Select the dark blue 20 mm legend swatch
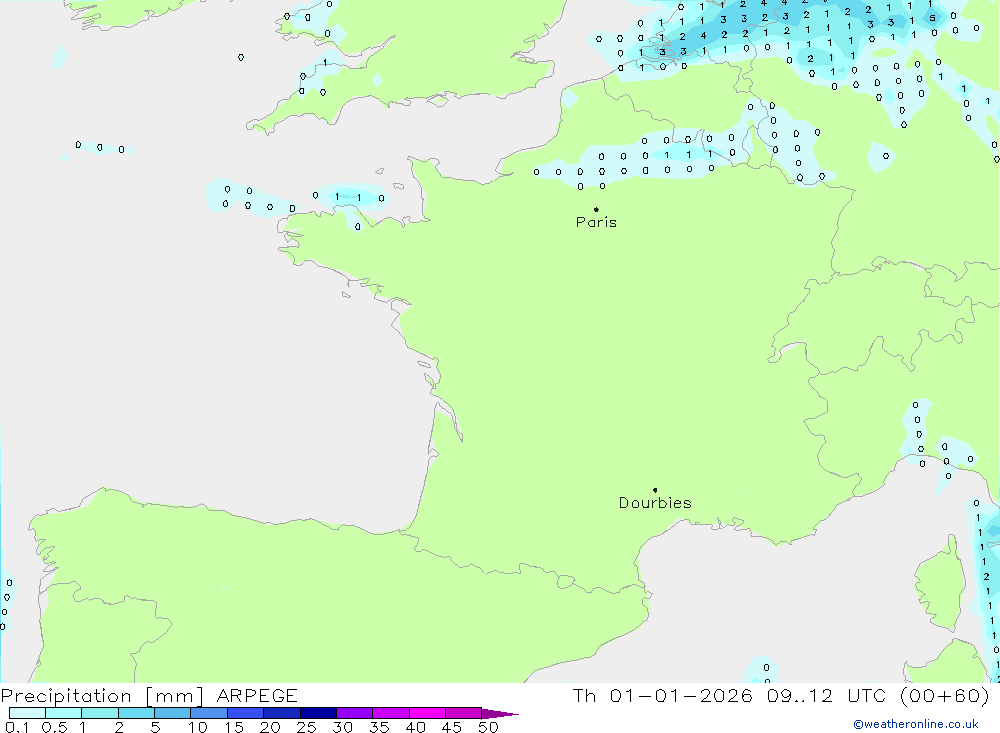Image resolution: width=1000 pixels, height=733 pixels. [x=282, y=713]
